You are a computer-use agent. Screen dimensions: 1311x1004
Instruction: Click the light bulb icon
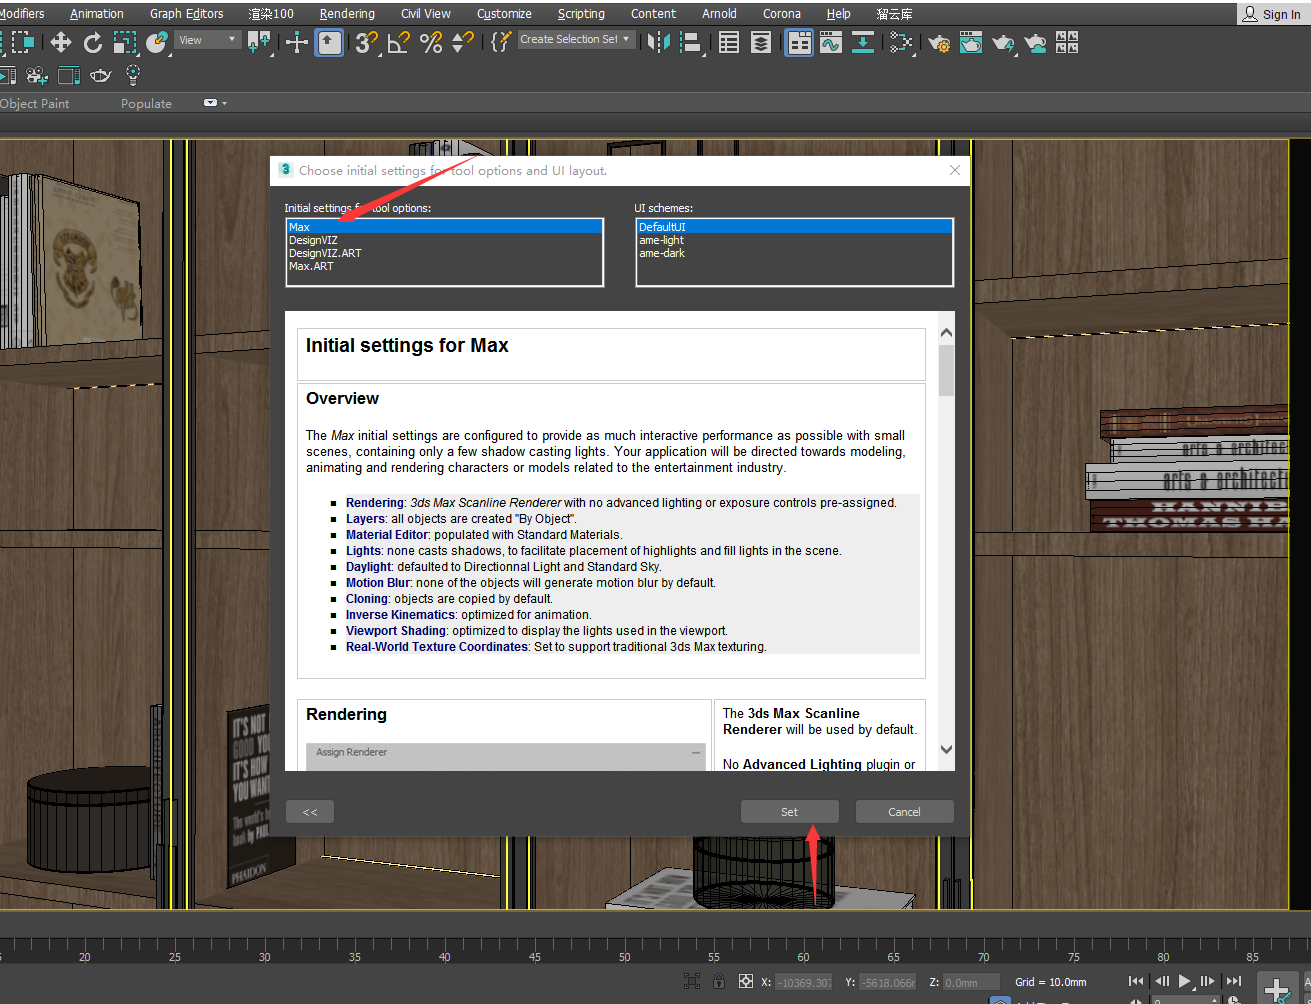(x=132, y=75)
